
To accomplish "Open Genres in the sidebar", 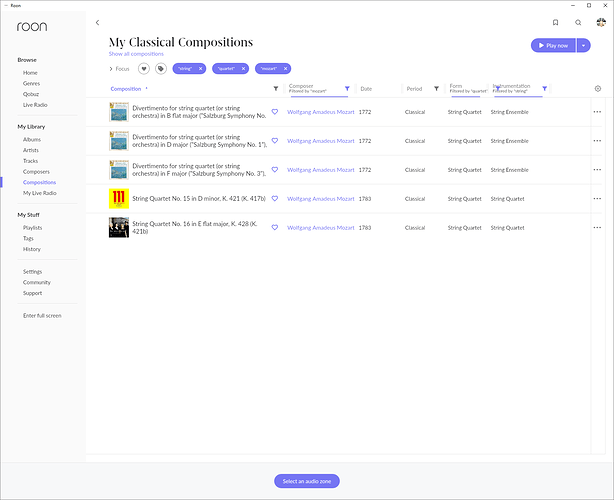I will click(x=31, y=83).
